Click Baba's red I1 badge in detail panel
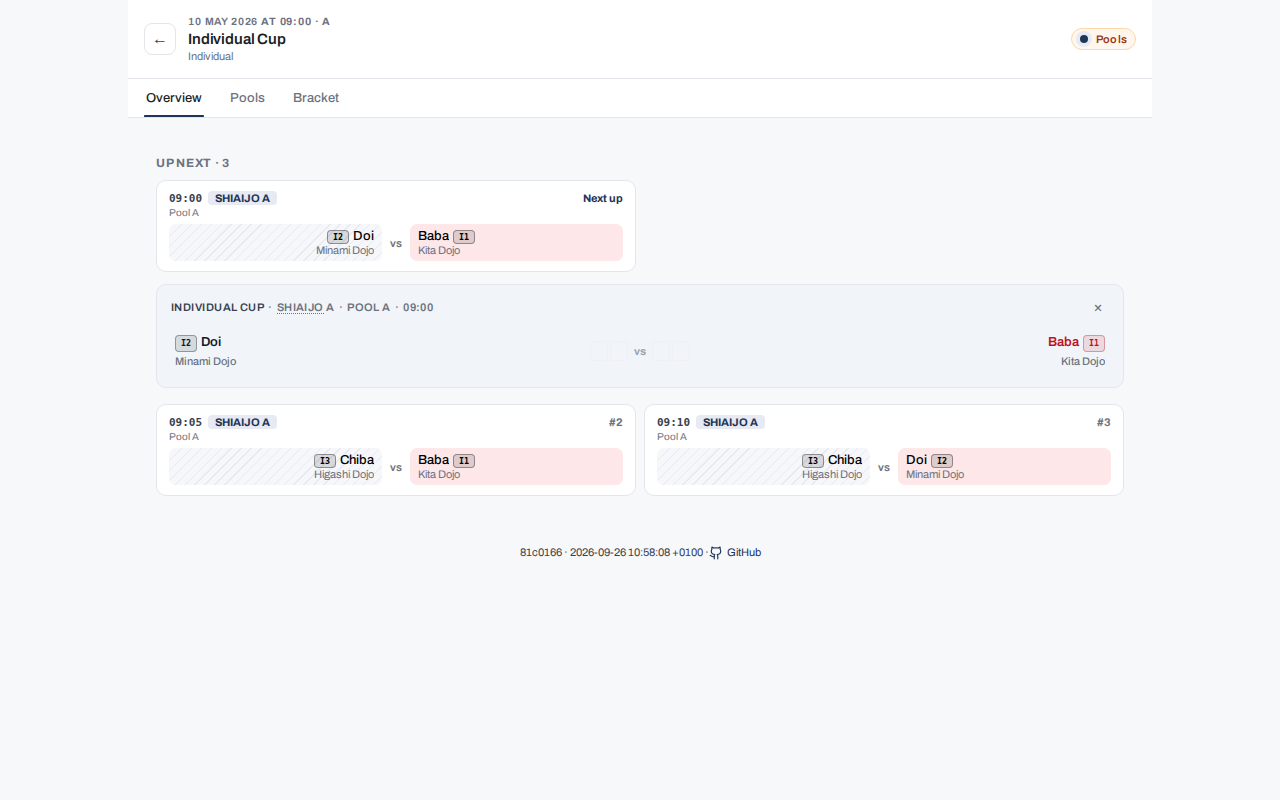Screen dimensions: 1280x800 [1094, 343]
